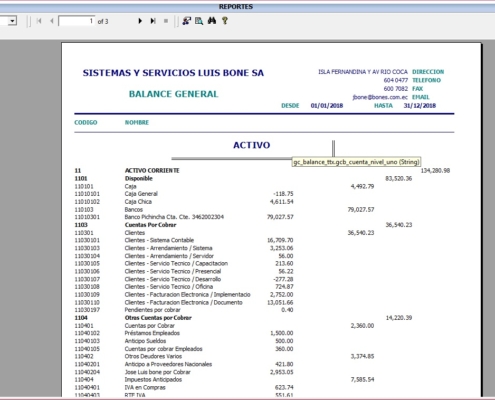Go to the first report page

[39, 21]
